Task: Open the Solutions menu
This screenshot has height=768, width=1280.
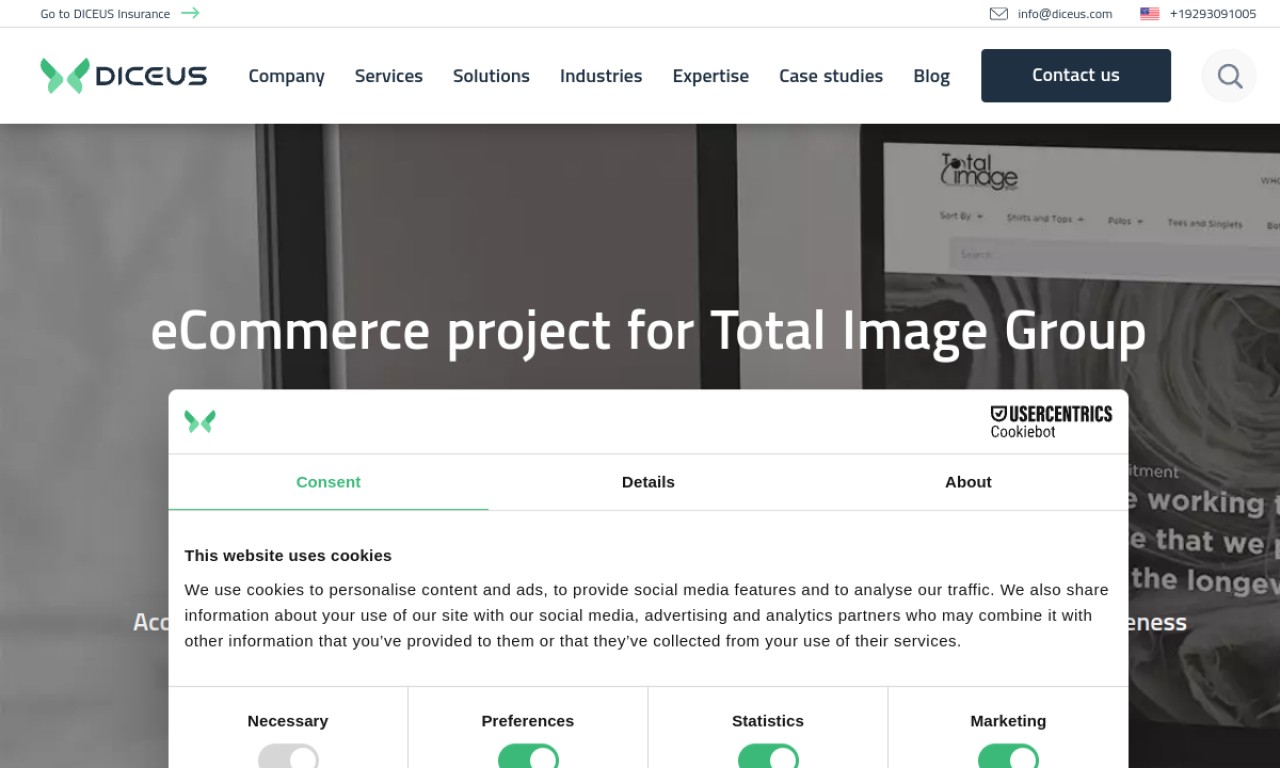Action: (x=491, y=76)
